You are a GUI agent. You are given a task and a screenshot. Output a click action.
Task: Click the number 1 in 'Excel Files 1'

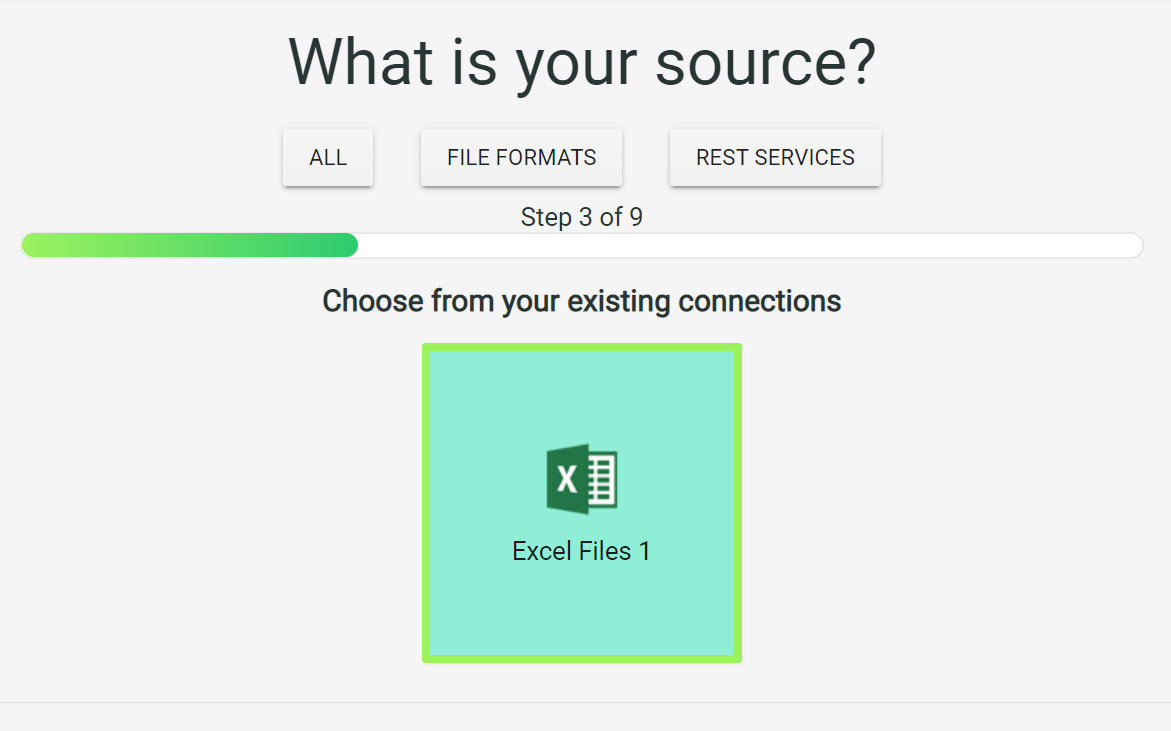point(644,551)
